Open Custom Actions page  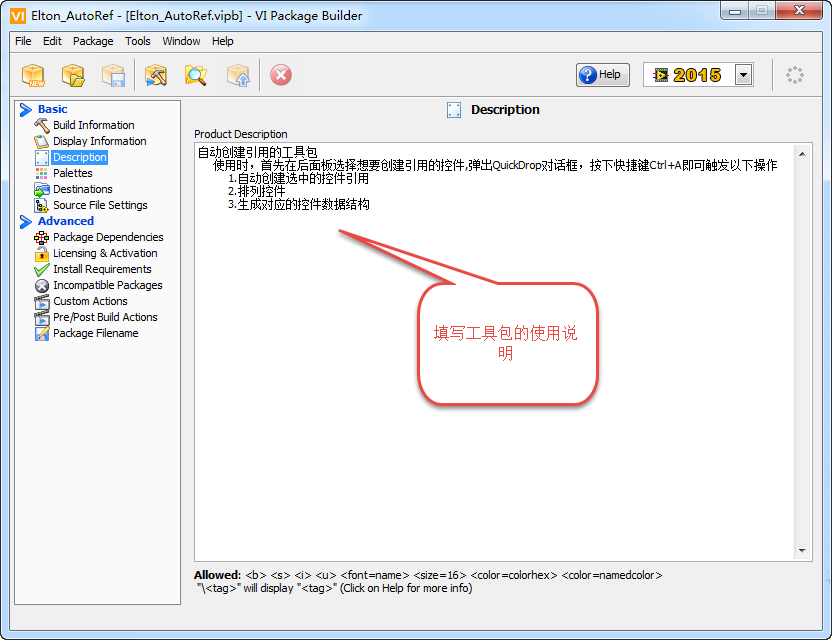click(90, 301)
